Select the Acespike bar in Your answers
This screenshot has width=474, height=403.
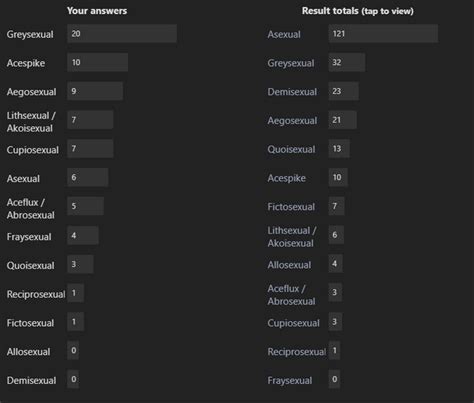tap(97, 62)
